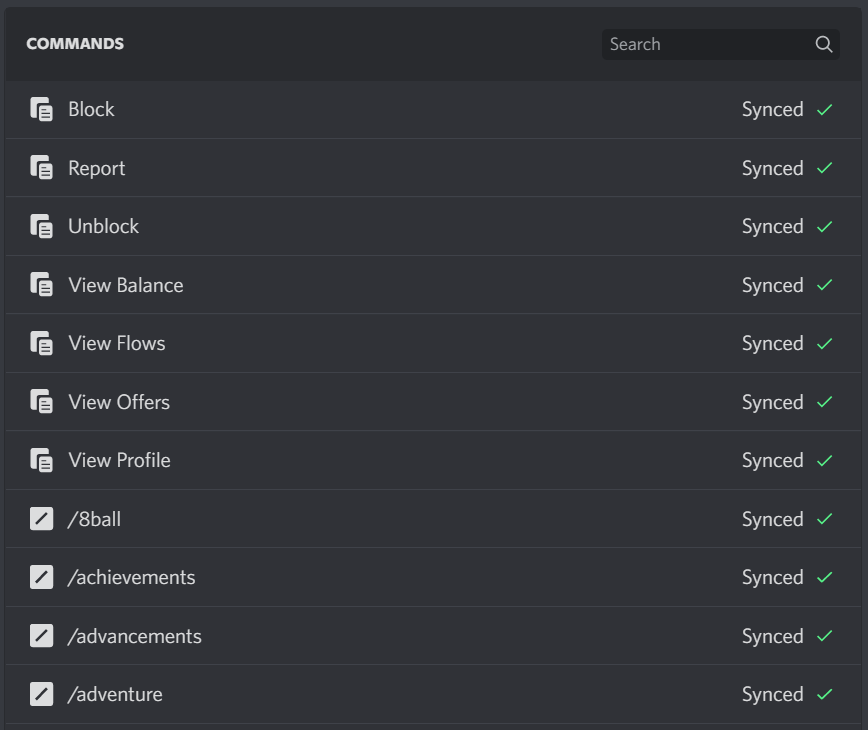Screen dimensions: 868x730
Task: Click the /achievements slash command icon
Action: pyautogui.click(x=41, y=577)
